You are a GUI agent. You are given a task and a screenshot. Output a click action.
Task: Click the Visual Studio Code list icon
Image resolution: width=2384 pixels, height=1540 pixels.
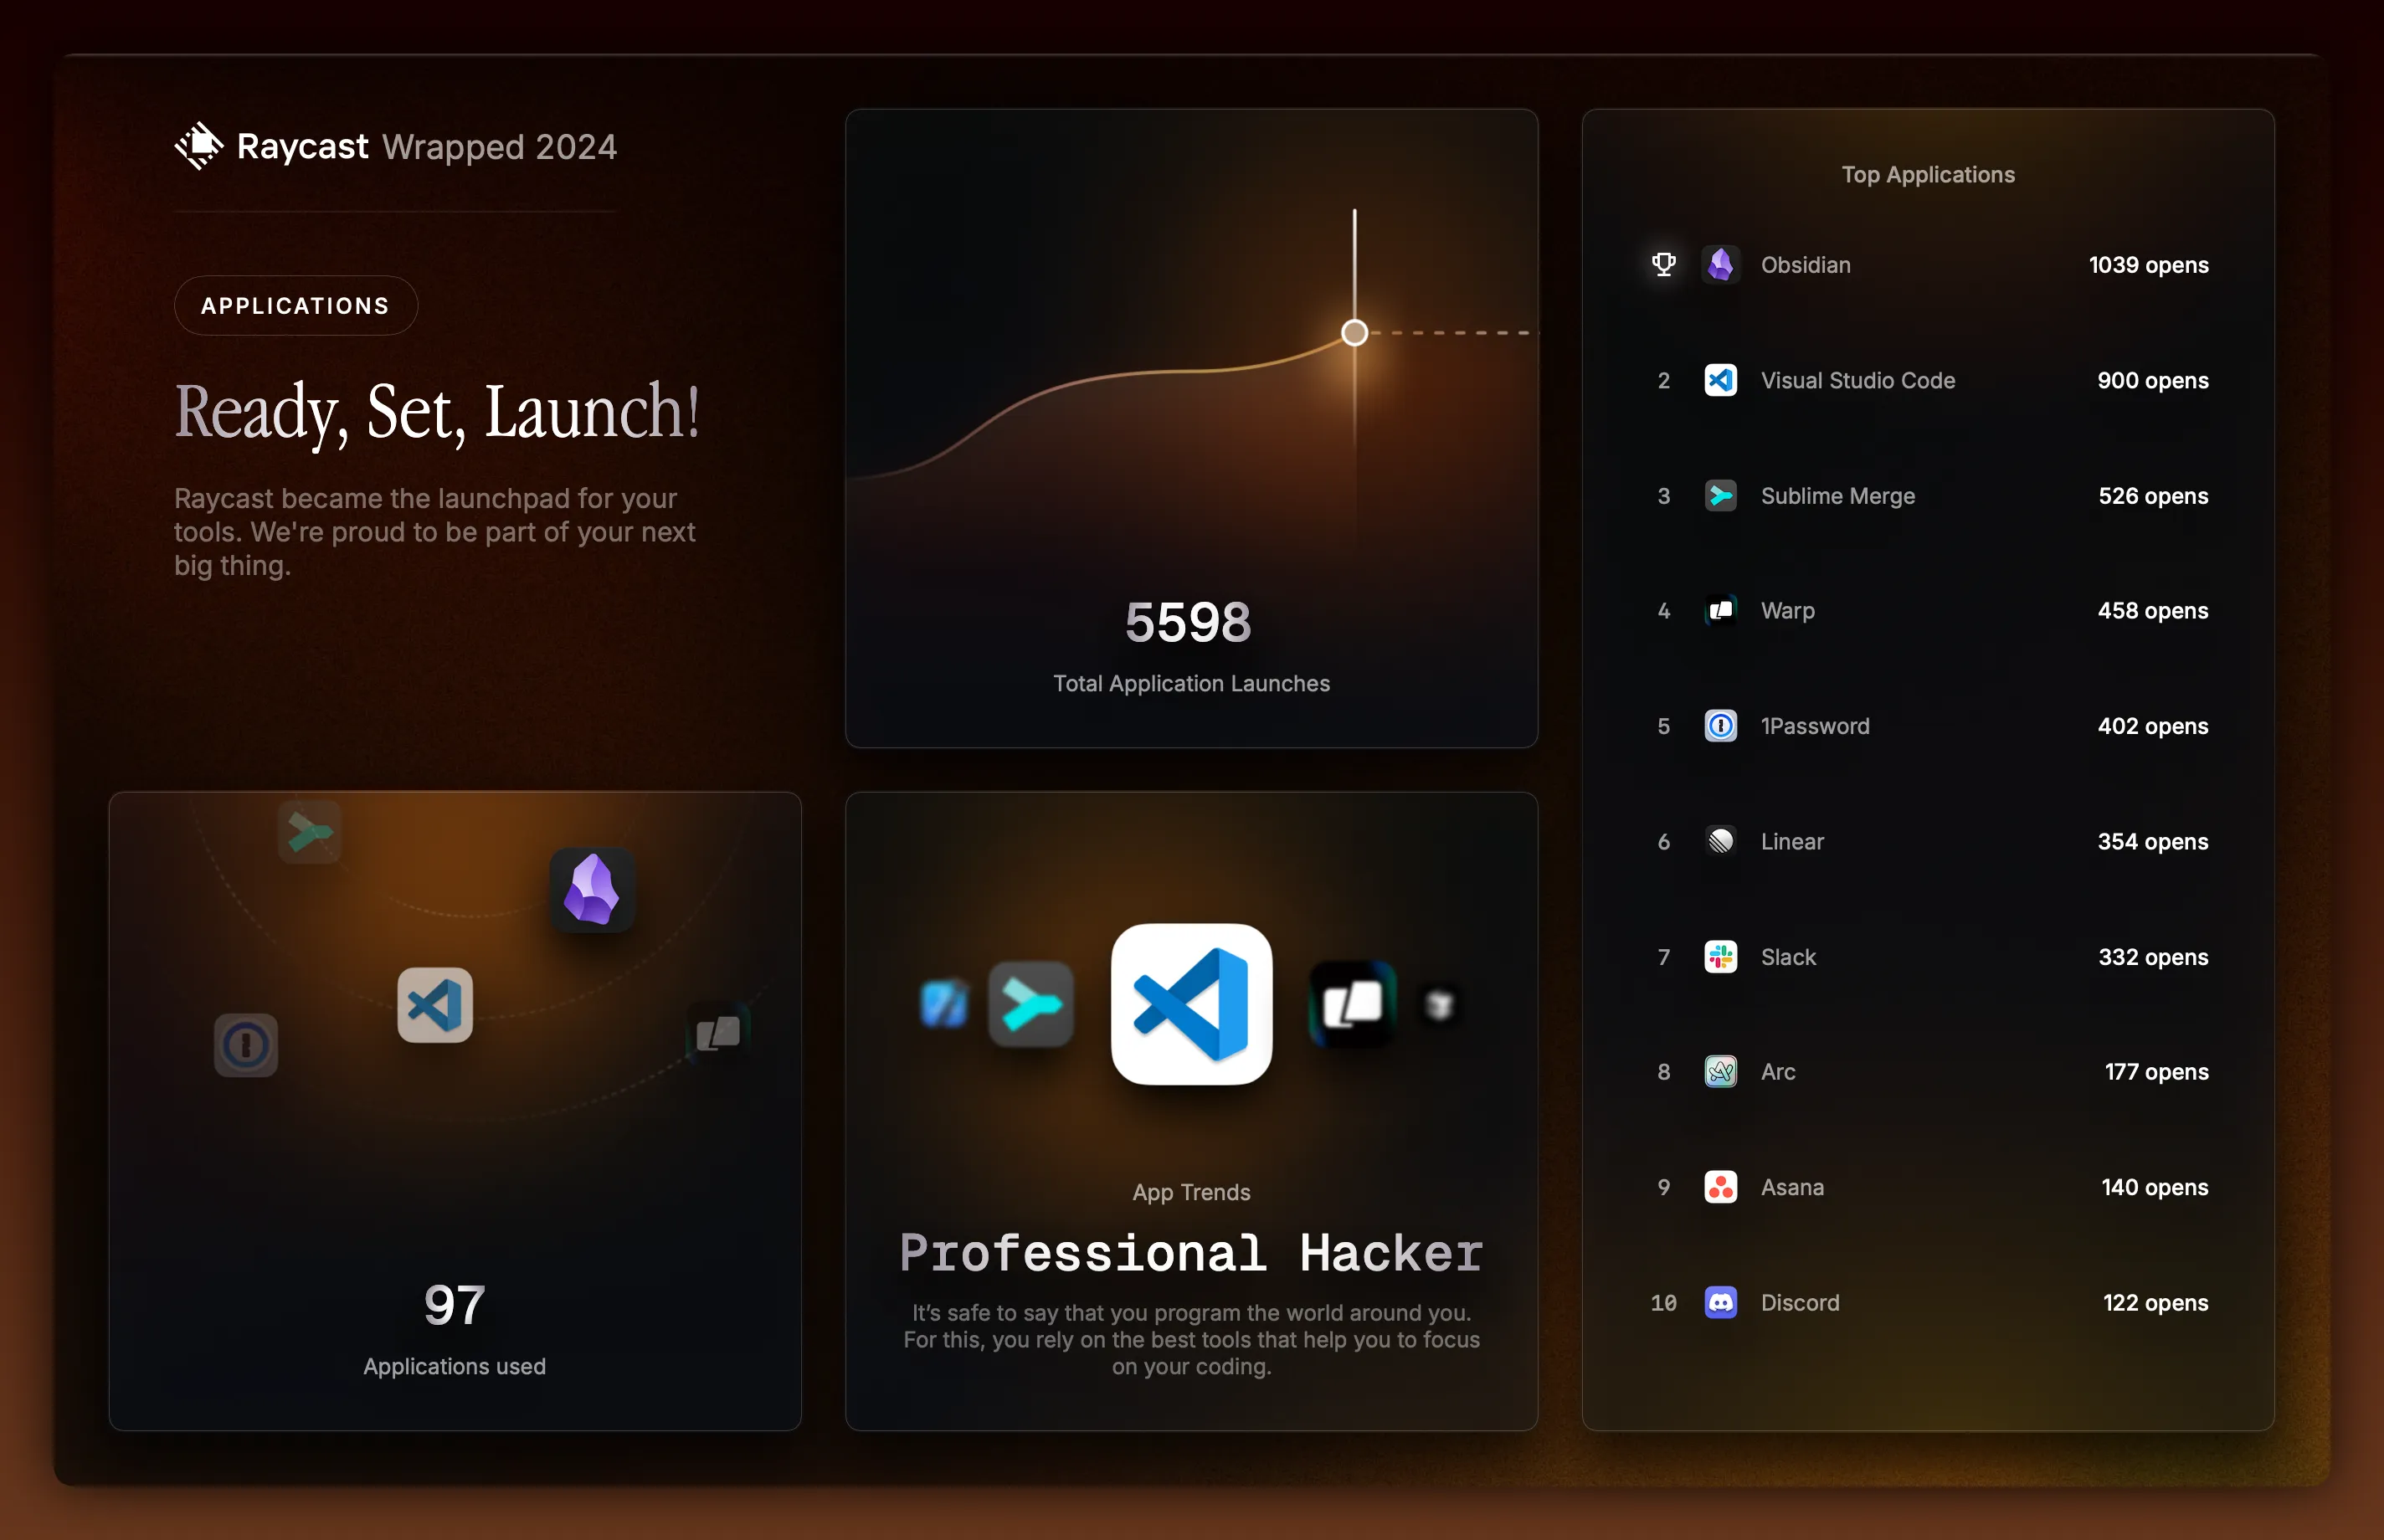(x=1720, y=380)
